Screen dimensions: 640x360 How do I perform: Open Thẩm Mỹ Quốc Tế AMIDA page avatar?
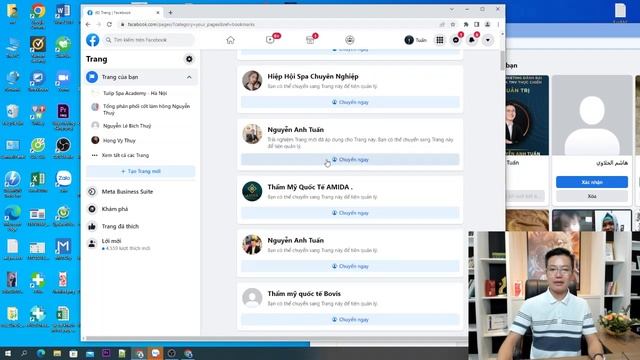pyautogui.click(x=252, y=191)
